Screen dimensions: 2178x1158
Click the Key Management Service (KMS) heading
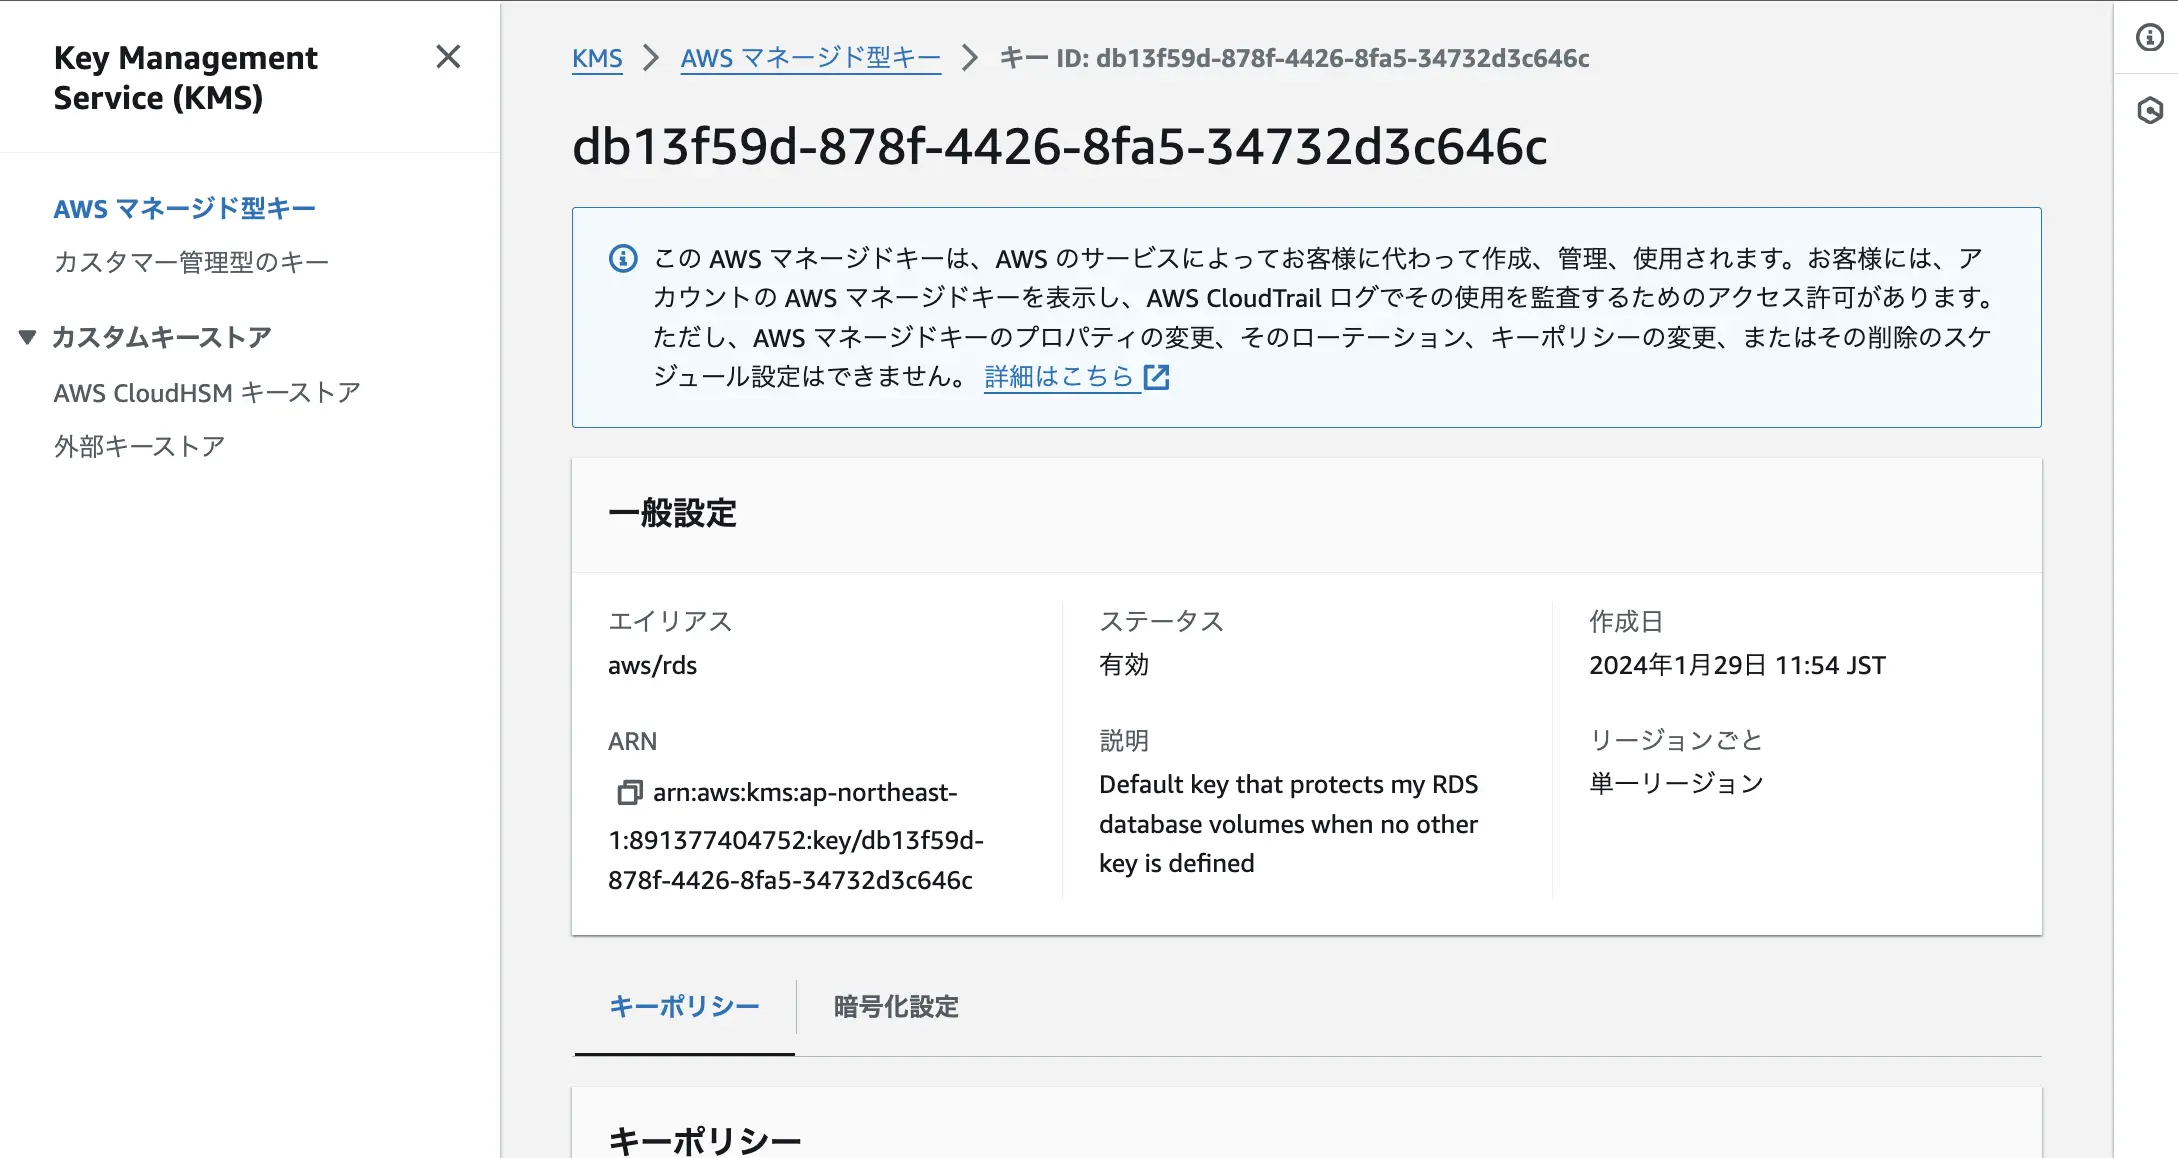(186, 77)
